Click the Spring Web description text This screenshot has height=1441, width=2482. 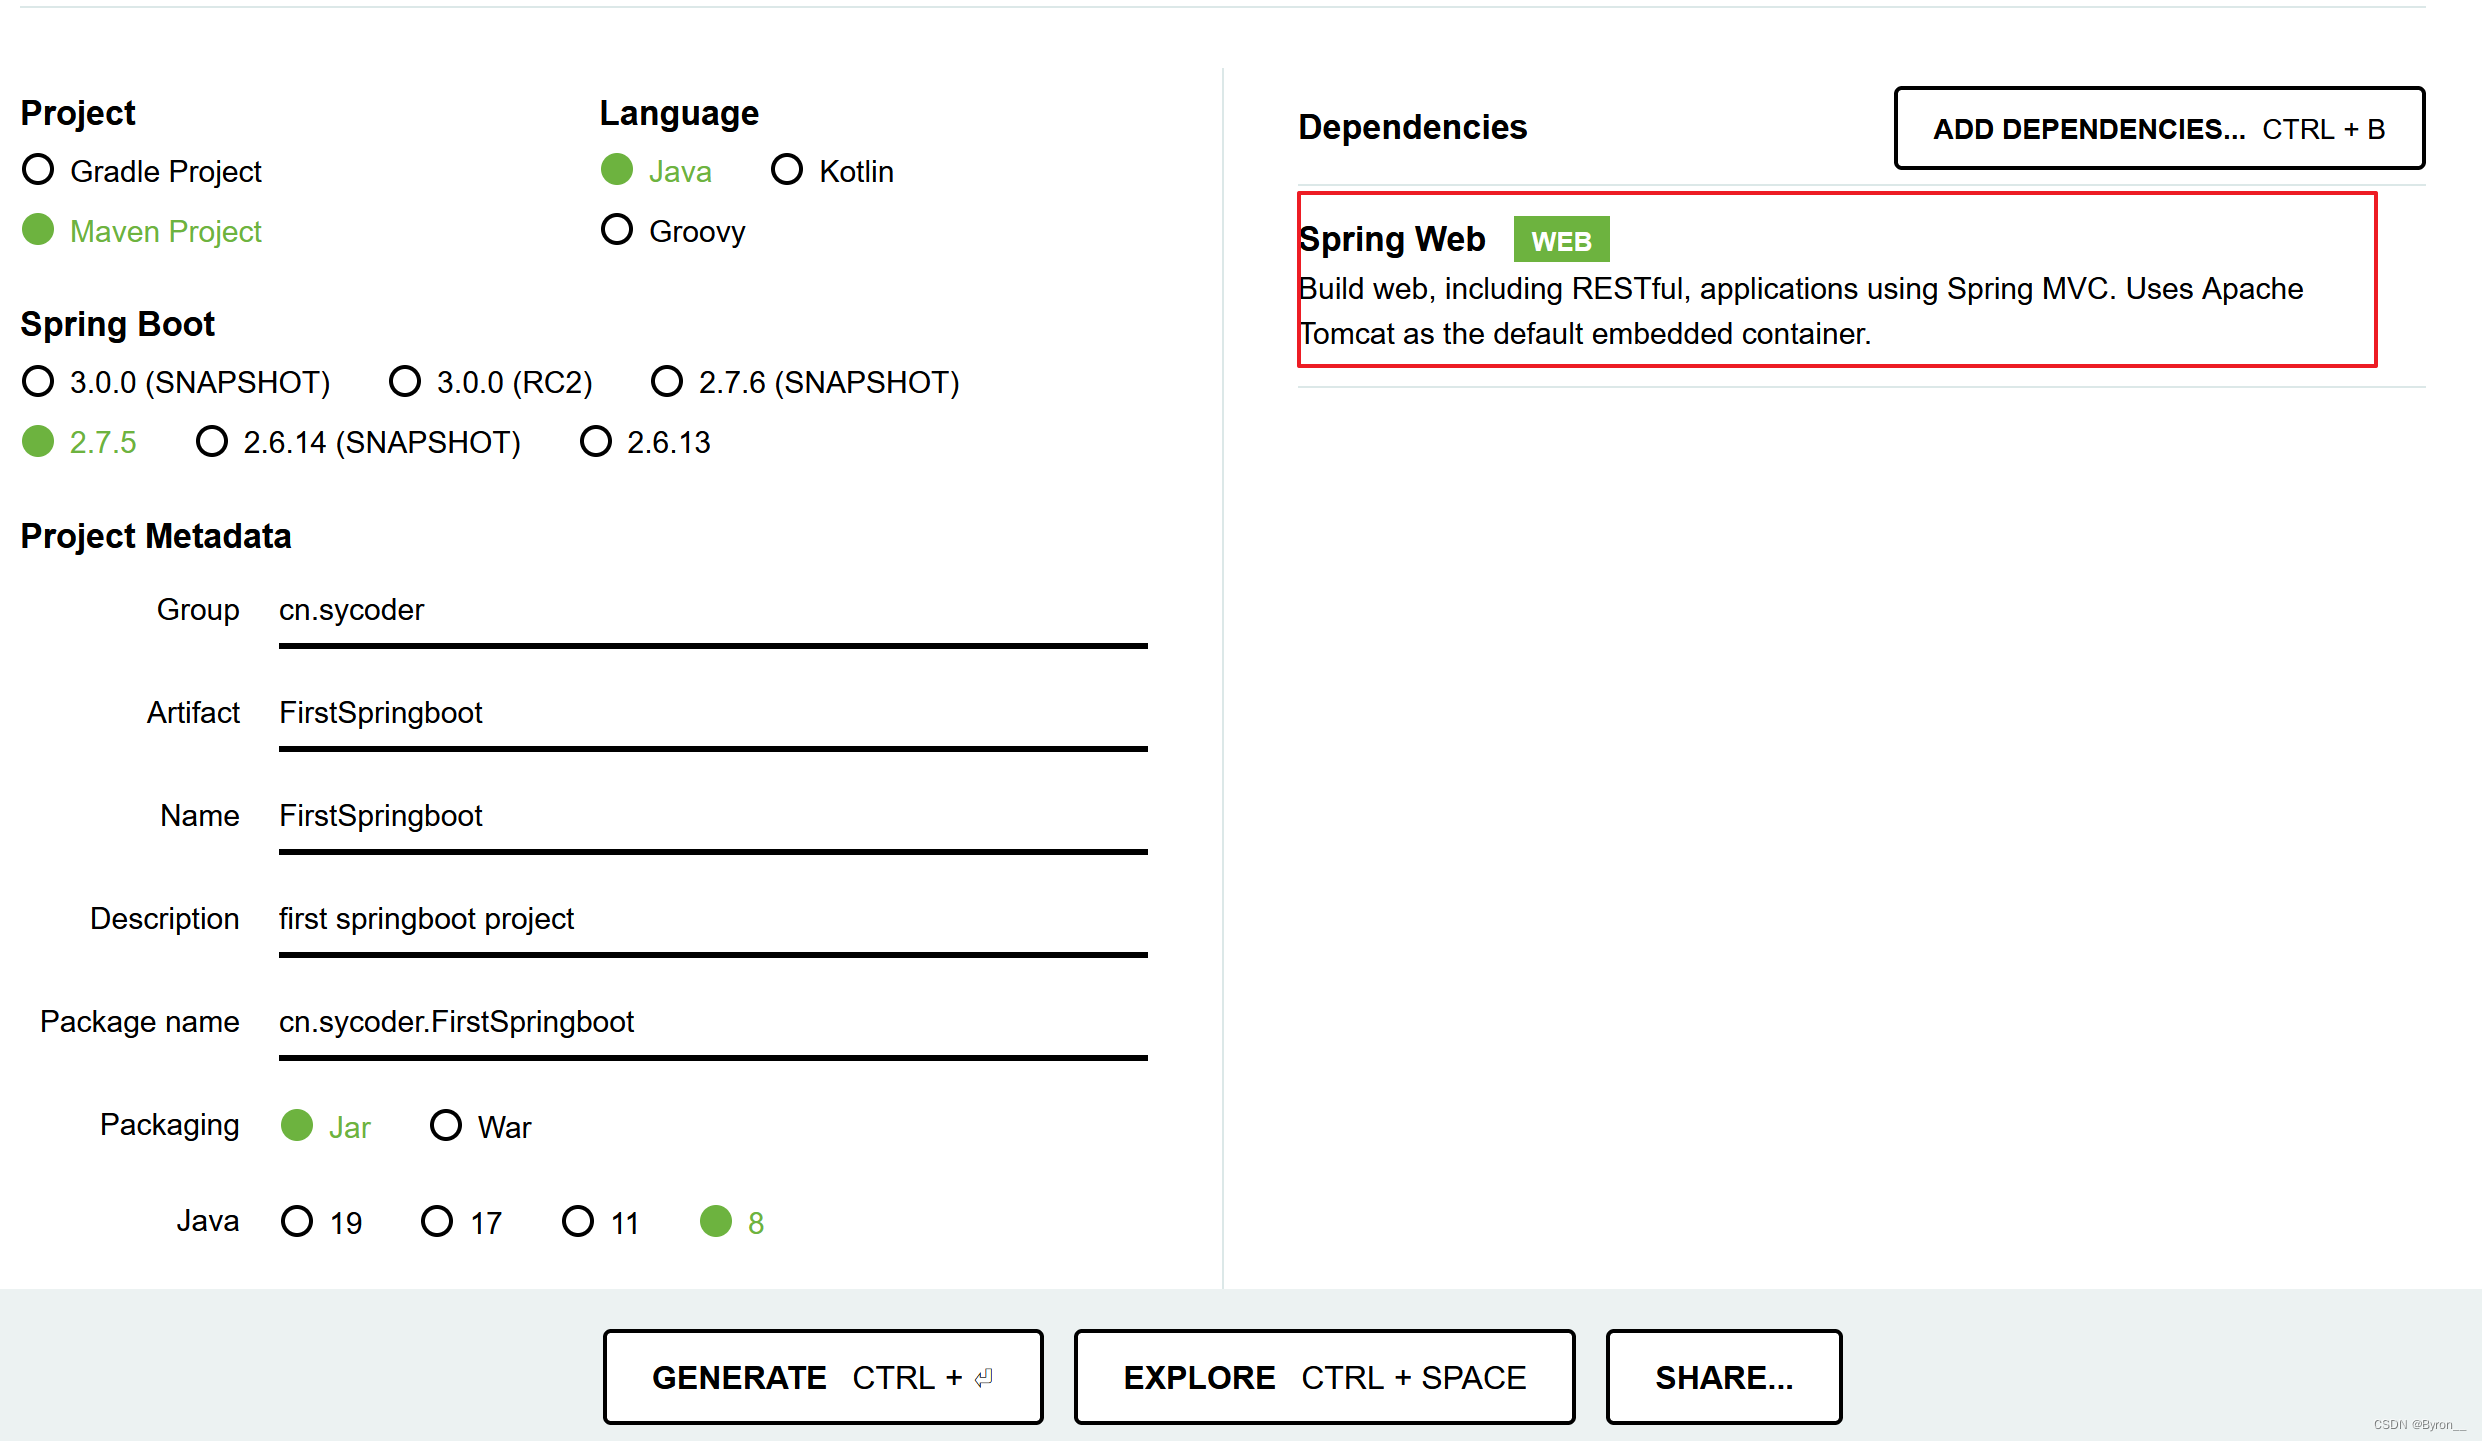1800,311
